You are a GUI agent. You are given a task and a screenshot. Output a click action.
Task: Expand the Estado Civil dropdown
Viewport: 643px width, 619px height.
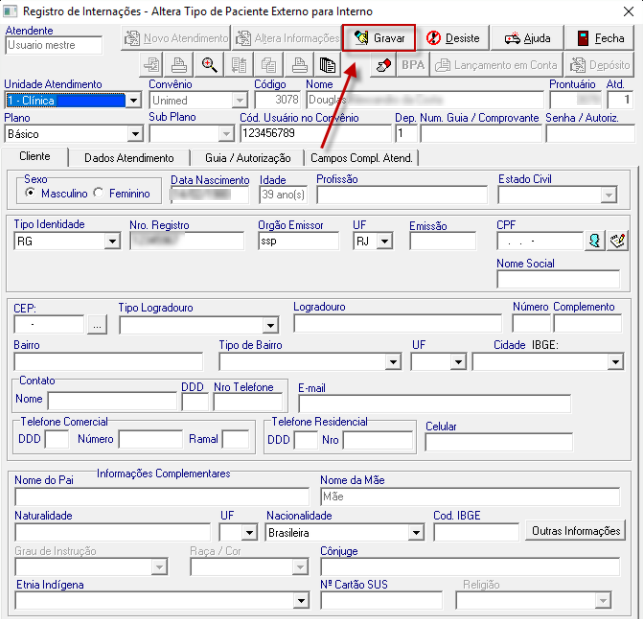(x=609, y=195)
